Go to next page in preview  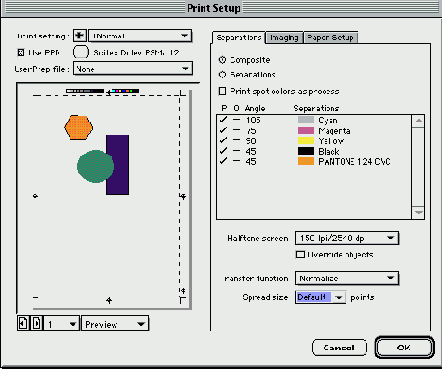36,323
